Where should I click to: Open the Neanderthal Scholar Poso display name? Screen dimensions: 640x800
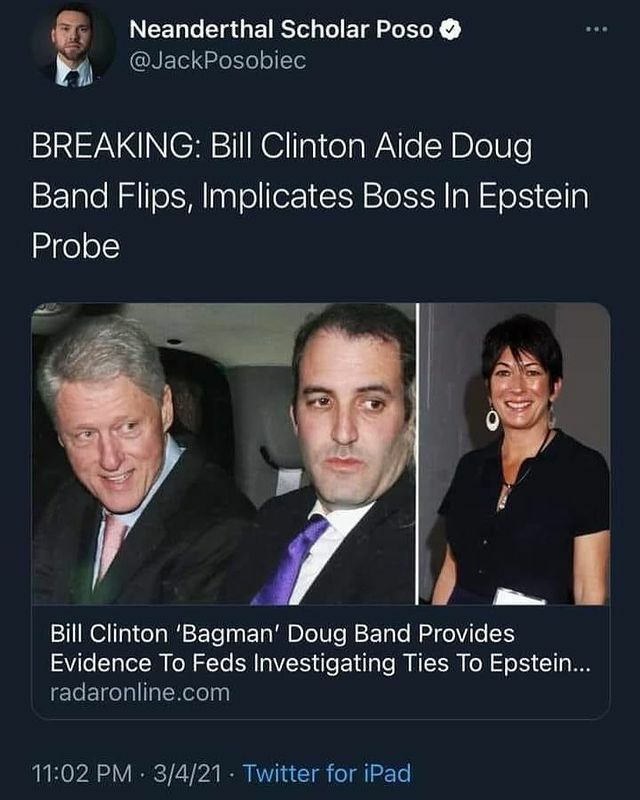(281, 30)
